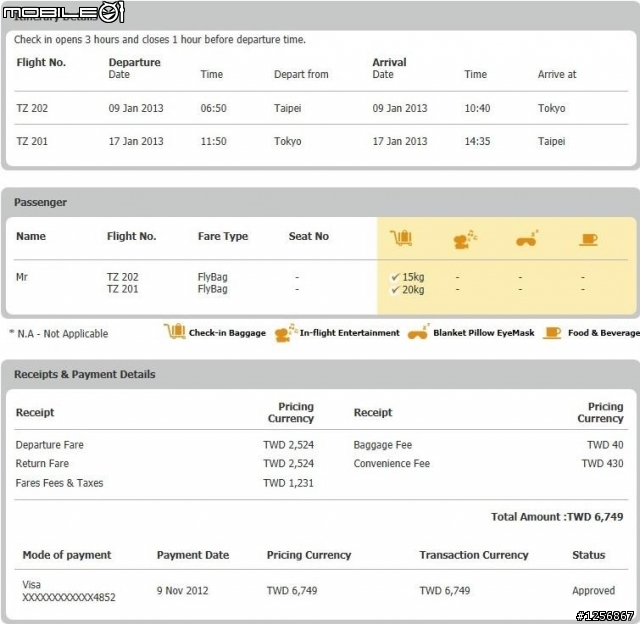
Task: Click the Convenience Fee label
Action: click(x=391, y=464)
